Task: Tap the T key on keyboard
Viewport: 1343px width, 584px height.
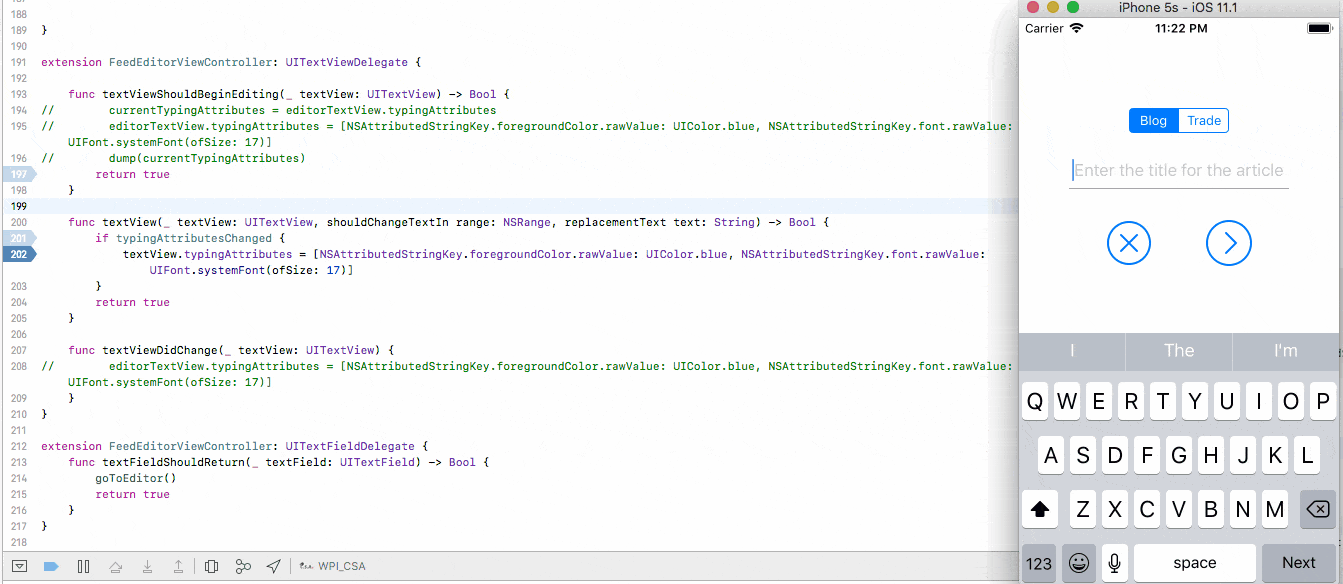Action: click(1163, 402)
